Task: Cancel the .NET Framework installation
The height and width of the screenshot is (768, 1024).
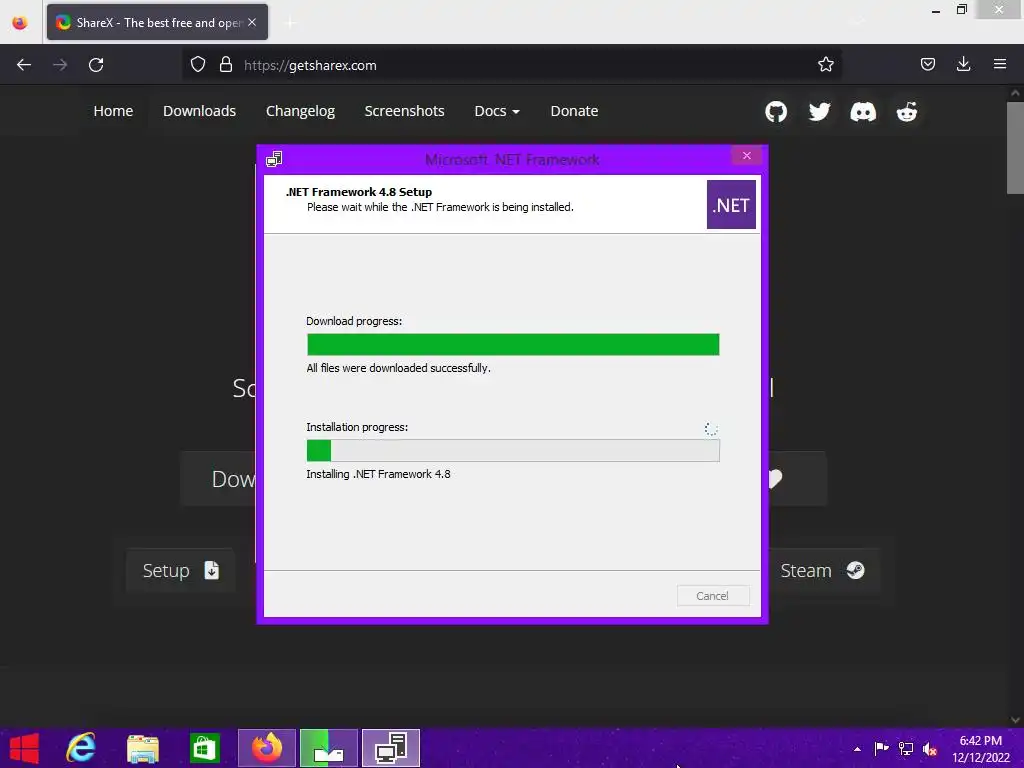Action: click(x=712, y=596)
